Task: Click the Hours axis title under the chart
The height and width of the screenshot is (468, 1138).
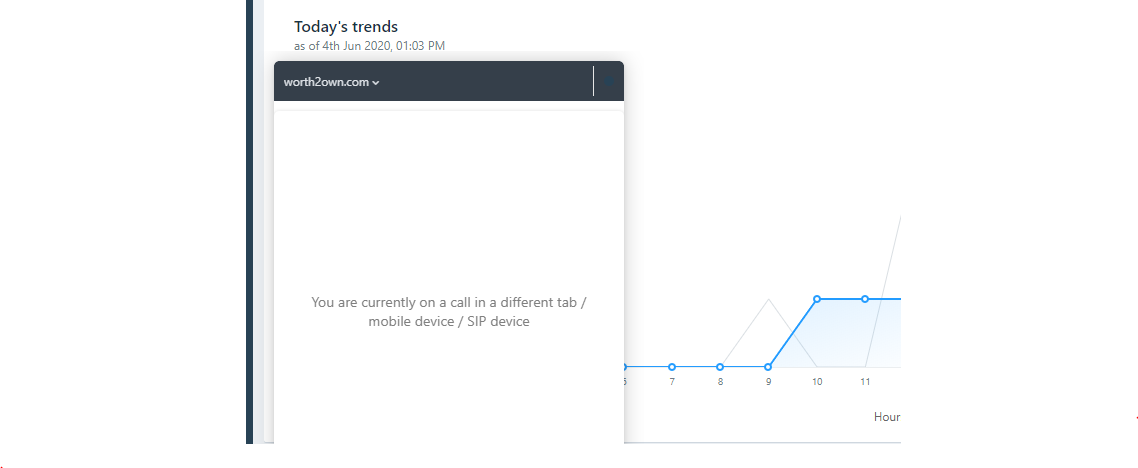Action: click(887, 417)
